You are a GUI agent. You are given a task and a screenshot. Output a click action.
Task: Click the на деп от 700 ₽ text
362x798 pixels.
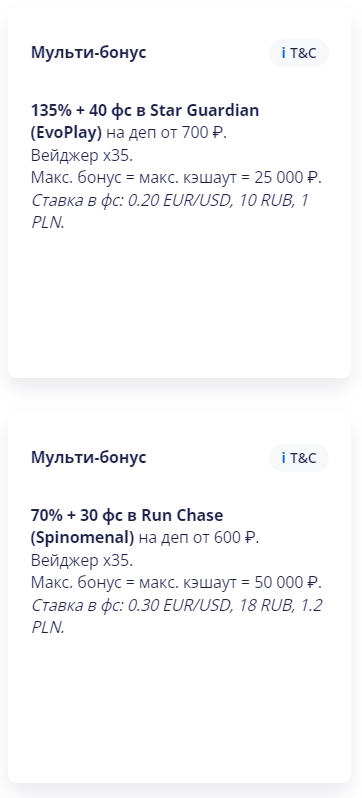point(166,133)
